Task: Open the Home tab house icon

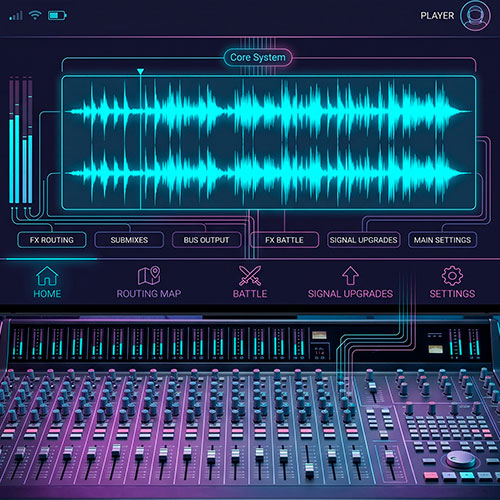Action: point(47,276)
